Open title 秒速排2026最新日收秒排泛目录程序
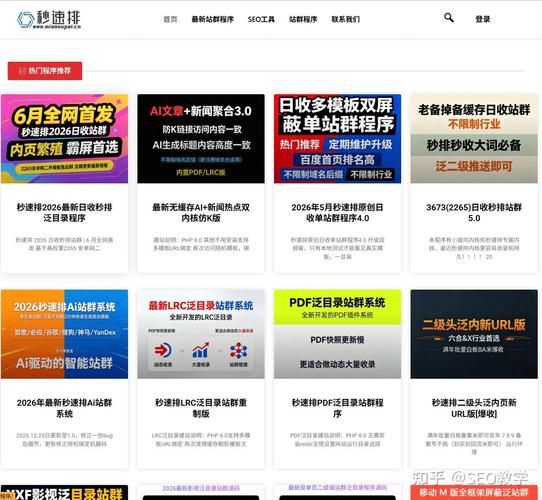The width and height of the screenshot is (542, 500). (x=64, y=213)
